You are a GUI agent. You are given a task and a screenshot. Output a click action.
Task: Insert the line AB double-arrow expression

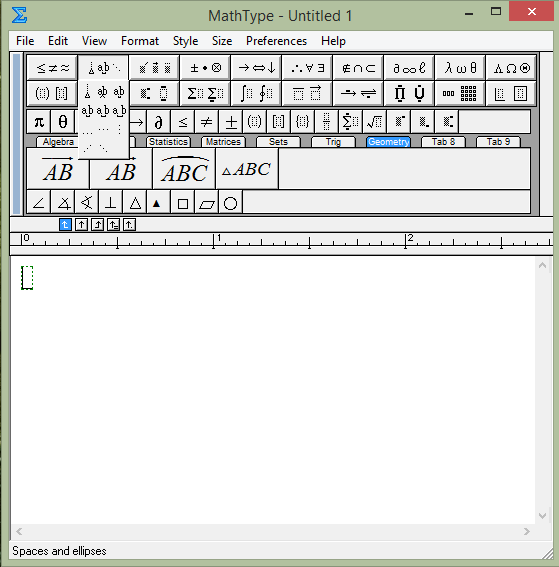tap(121, 169)
